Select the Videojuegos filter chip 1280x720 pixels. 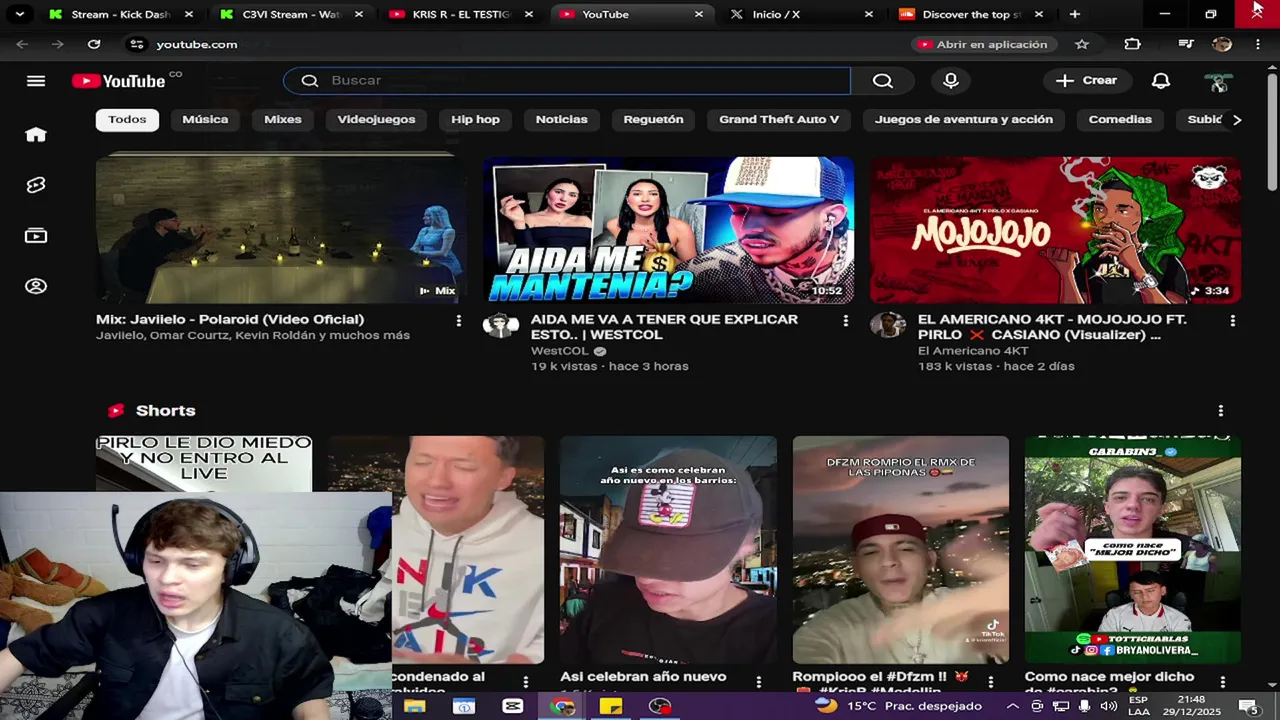[x=376, y=119]
